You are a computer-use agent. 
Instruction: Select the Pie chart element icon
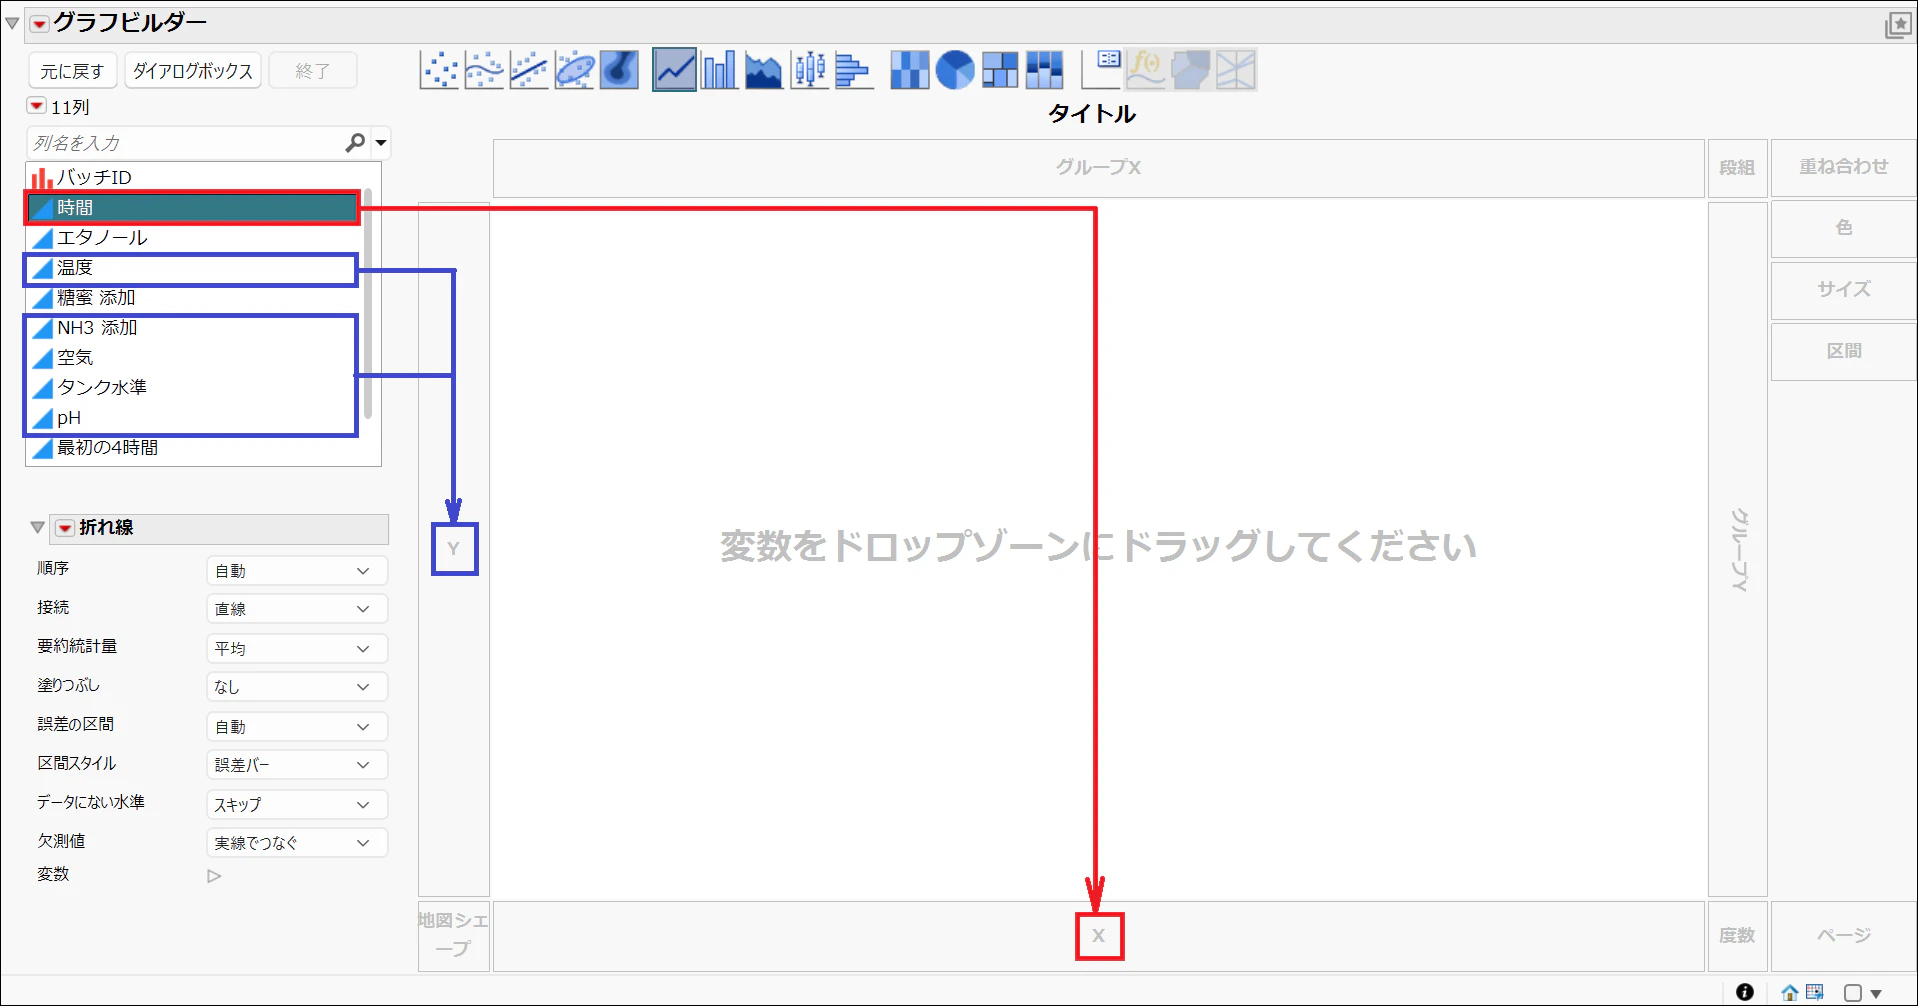[955, 70]
